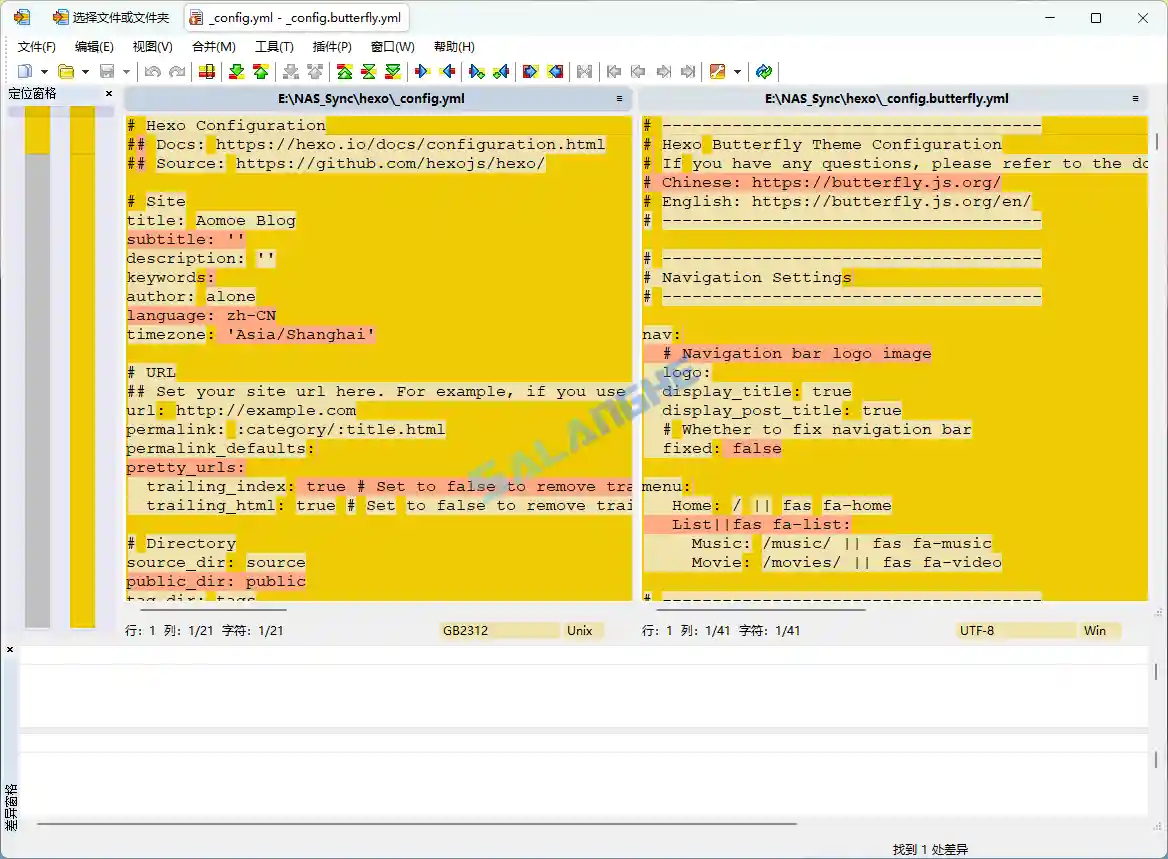This screenshot has height=859, width=1168.
Task: Close the 定位窗格 location pane
Action: 108,93
